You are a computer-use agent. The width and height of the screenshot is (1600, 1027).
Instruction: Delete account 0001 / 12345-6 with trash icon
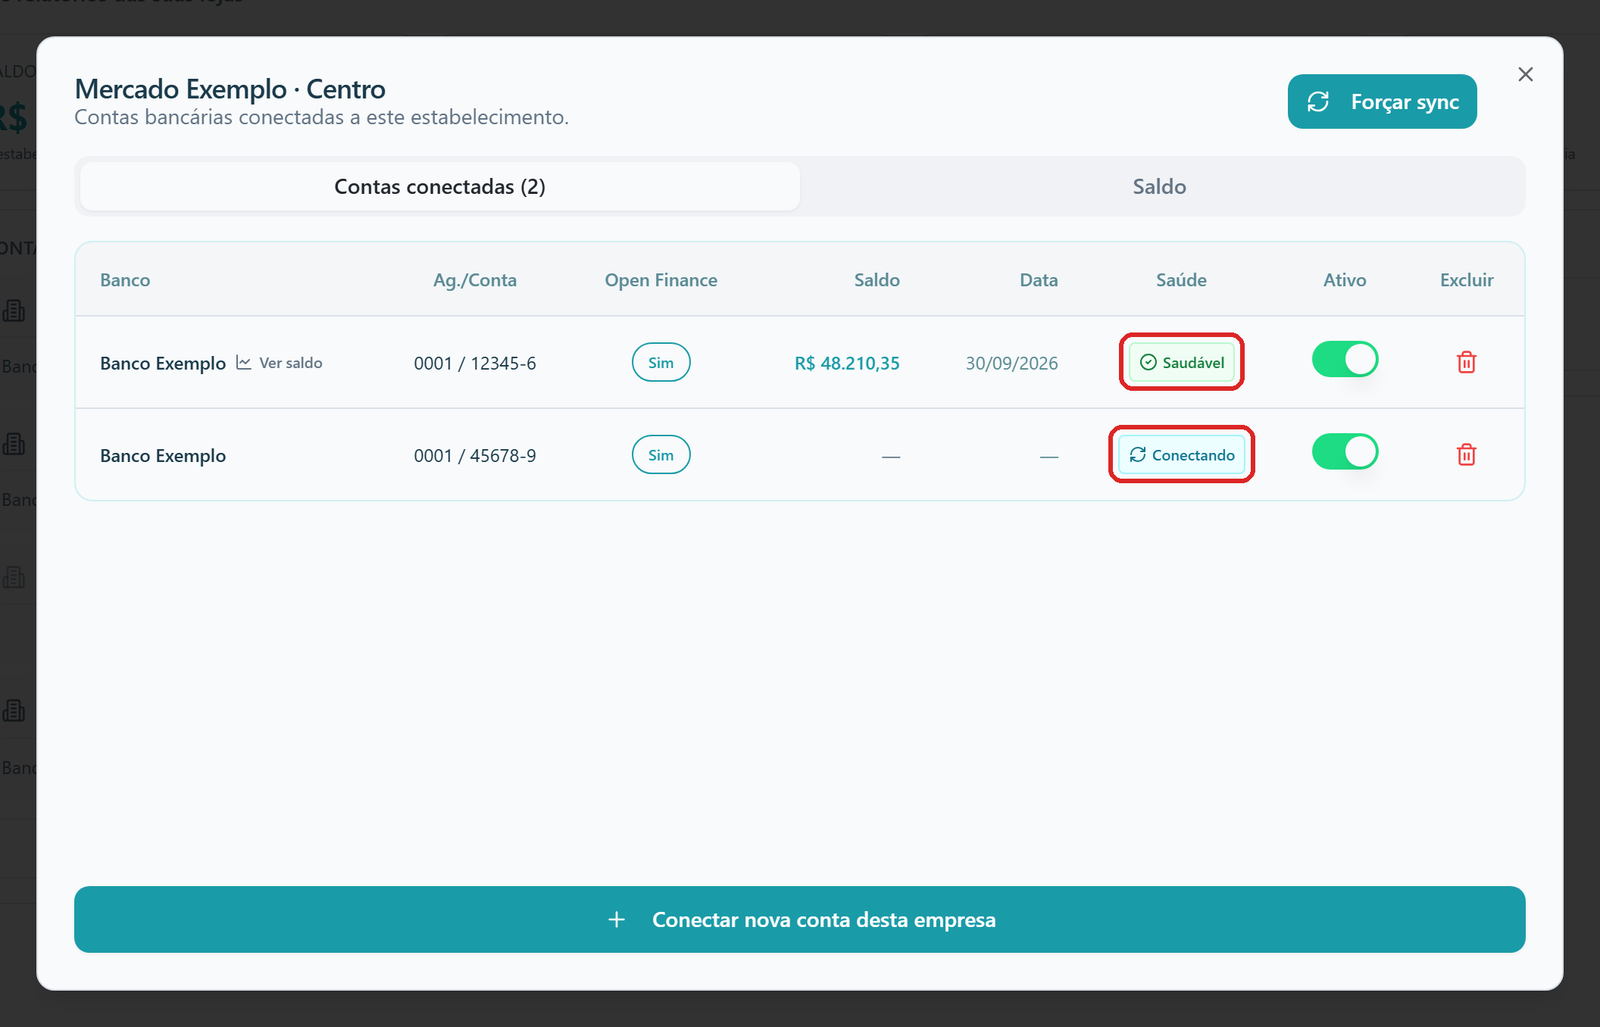tap(1466, 362)
